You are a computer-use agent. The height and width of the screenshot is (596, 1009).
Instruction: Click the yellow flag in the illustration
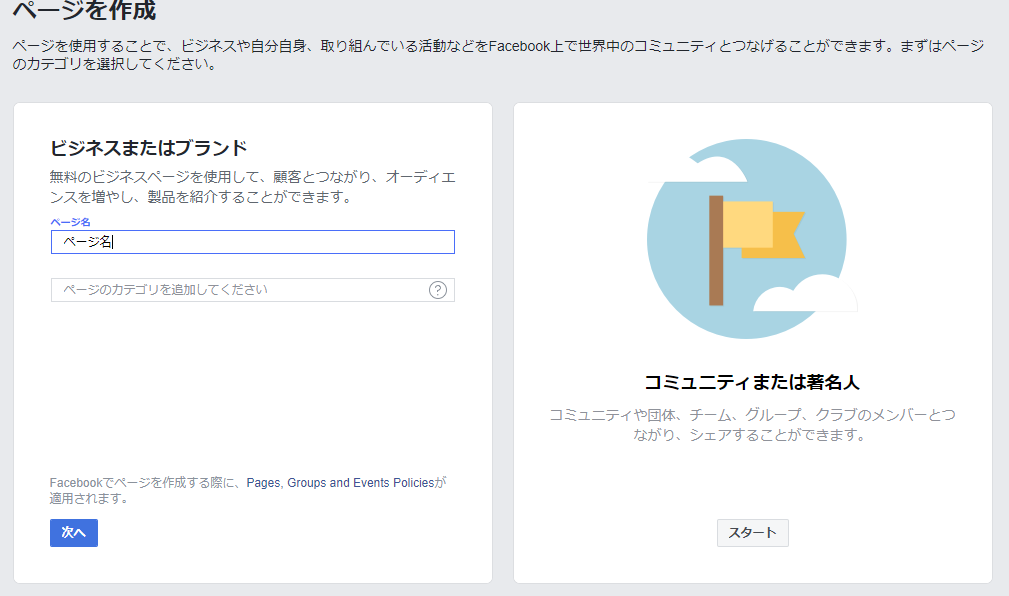coord(748,225)
